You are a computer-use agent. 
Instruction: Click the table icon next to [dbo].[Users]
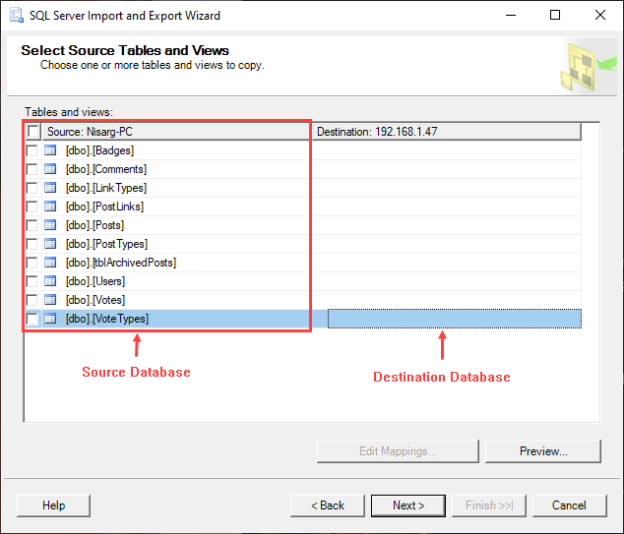click(x=50, y=281)
